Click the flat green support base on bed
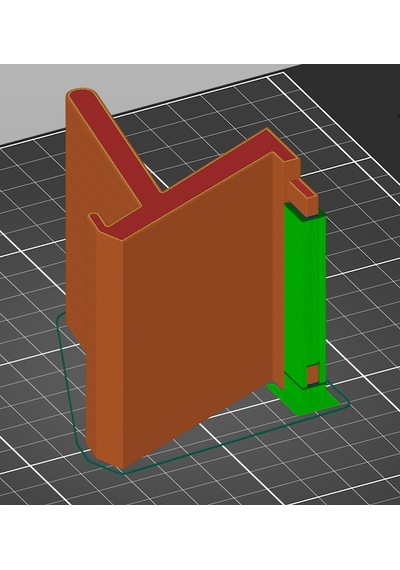Image resolution: width=400 pixels, height=570 pixels. (305, 398)
